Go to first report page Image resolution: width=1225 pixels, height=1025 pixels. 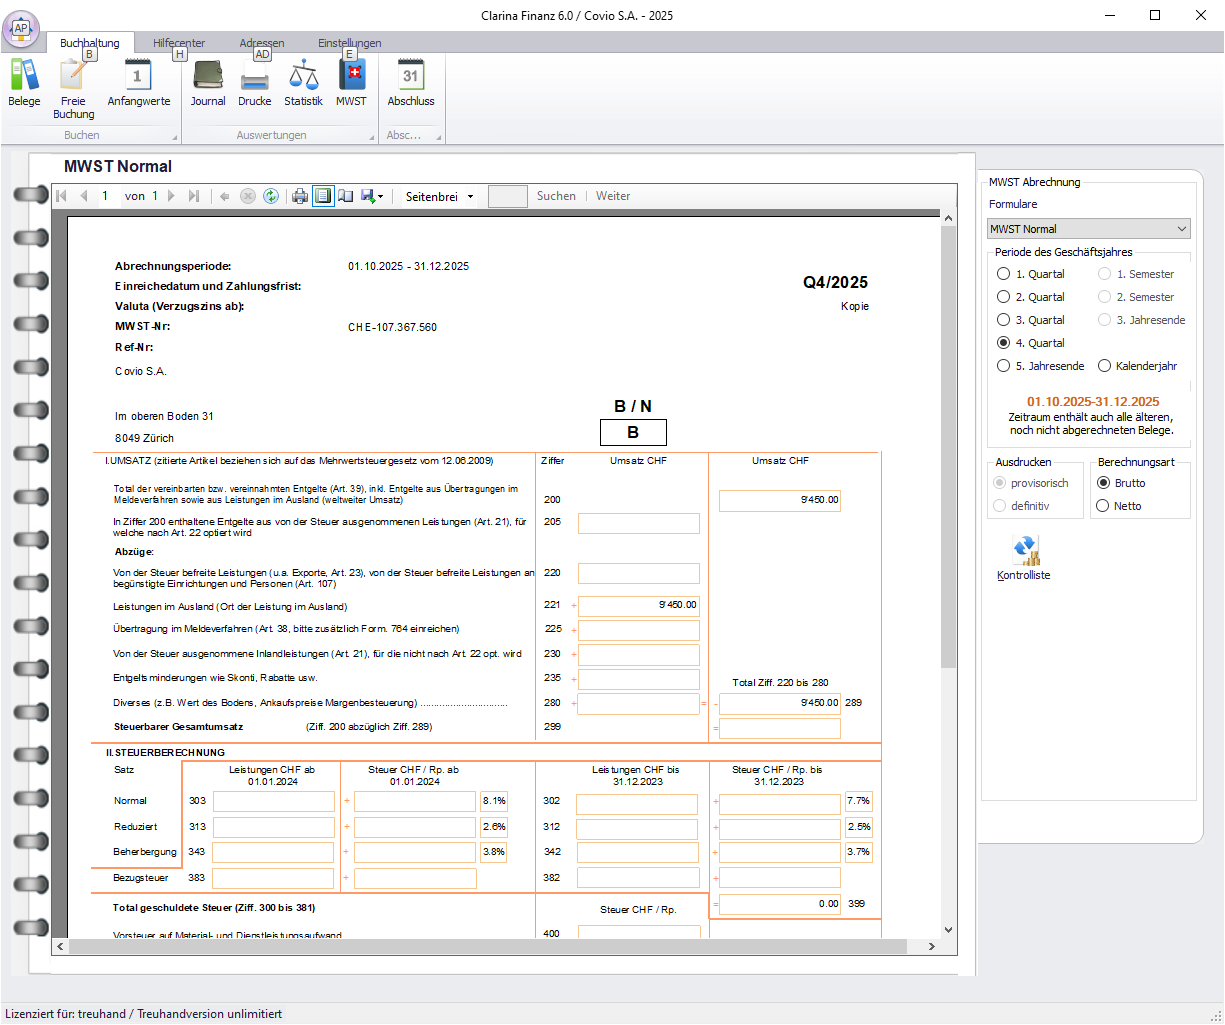pyautogui.click(x=62, y=196)
